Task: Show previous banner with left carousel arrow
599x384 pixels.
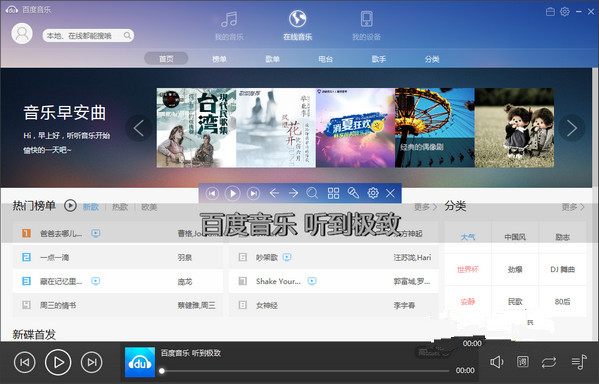Action: [x=139, y=128]
